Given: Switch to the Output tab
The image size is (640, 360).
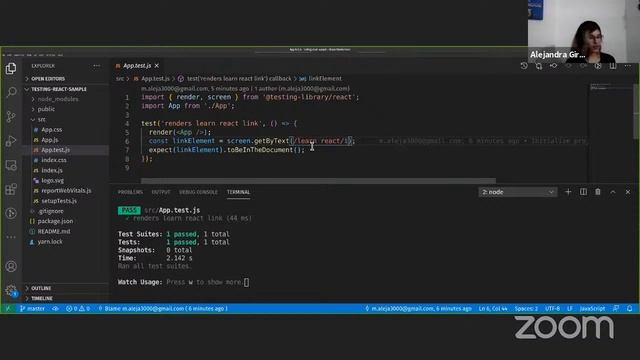Looking at the screenshot, I should click(x=161, y=192).
